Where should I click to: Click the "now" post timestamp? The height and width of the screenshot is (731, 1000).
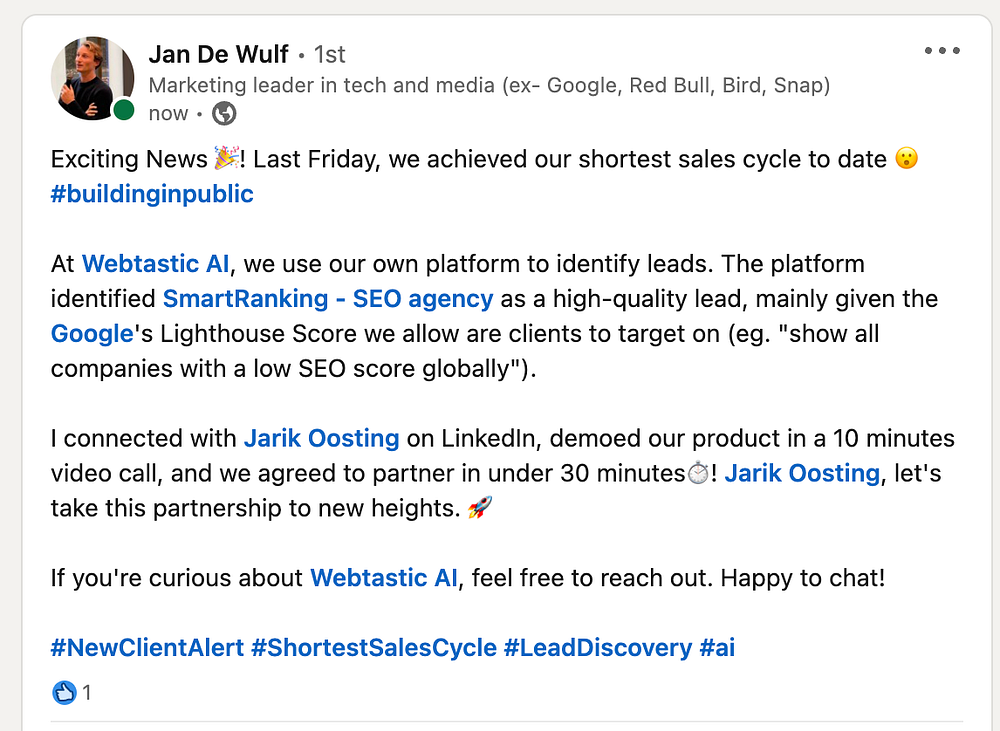168,114
